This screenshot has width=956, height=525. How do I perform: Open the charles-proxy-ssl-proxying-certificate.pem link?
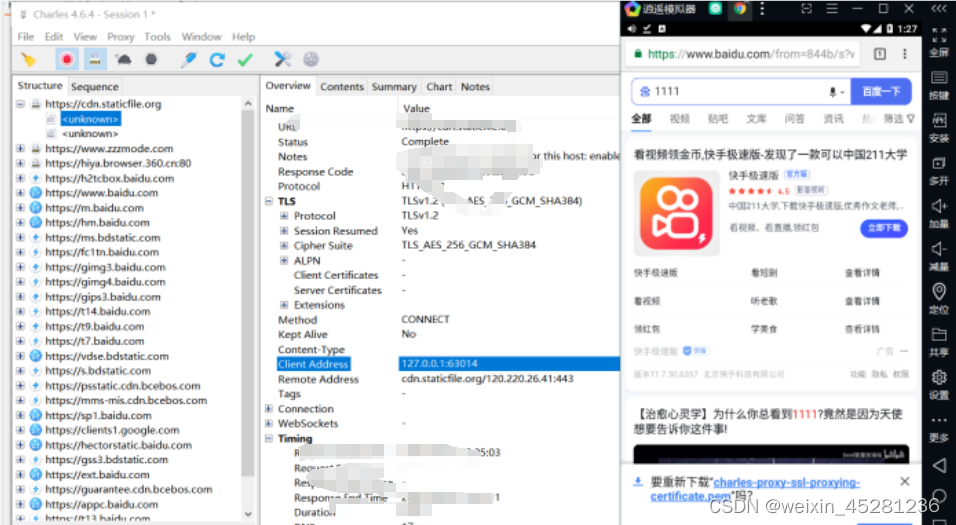pos(755,489)
